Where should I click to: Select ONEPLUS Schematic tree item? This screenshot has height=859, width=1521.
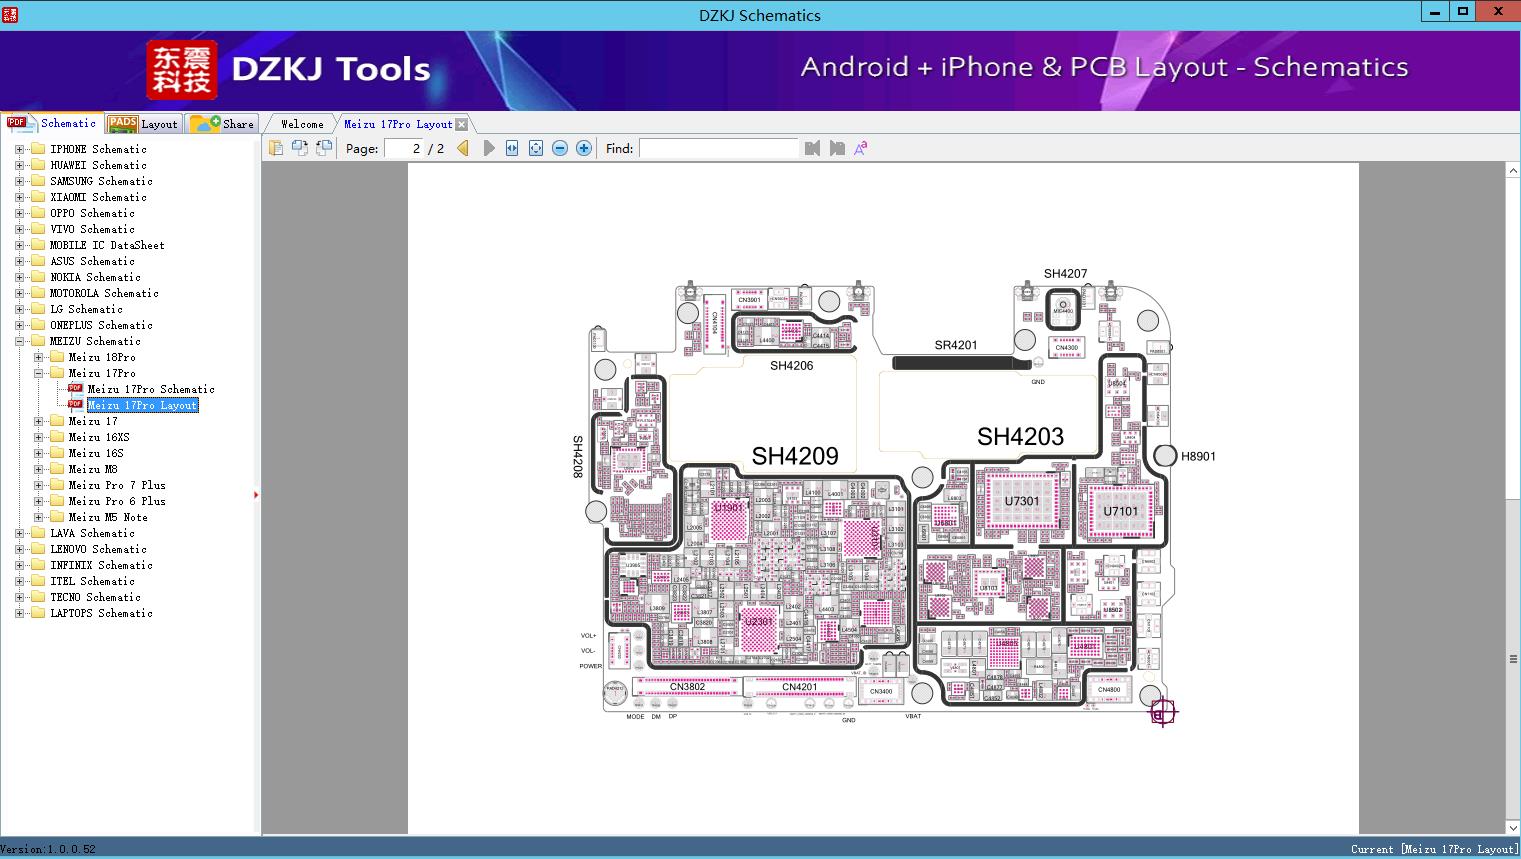pyautogui.click(x=101, y=325)
